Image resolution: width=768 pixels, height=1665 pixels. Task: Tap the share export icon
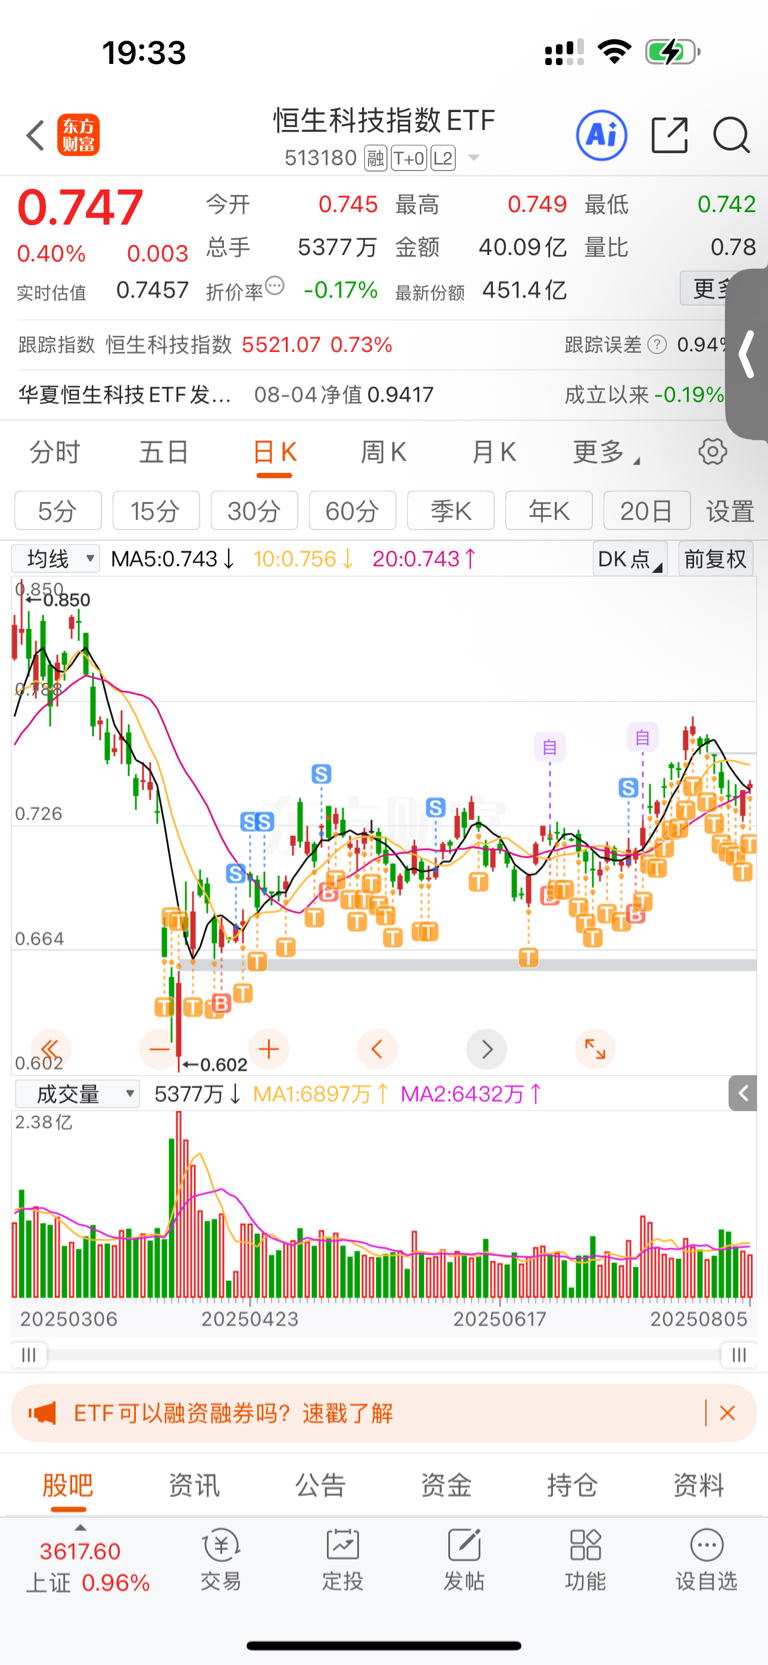(x=669, y=135)
